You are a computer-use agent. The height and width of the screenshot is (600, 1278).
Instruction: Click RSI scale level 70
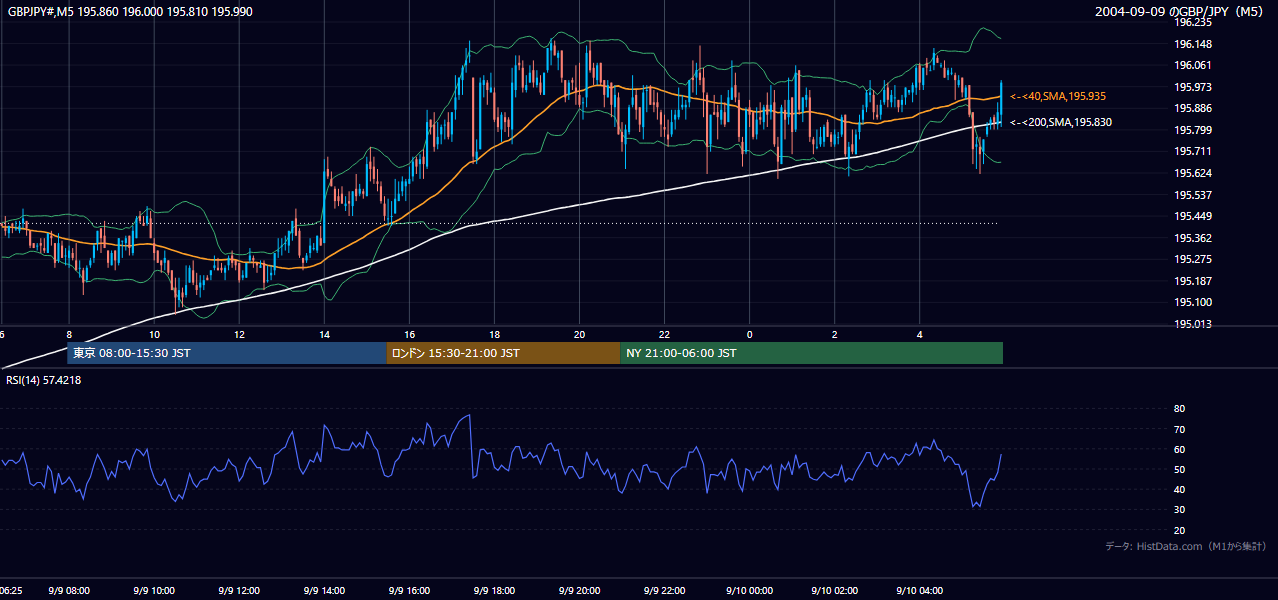pyautogui.click(x=1179, y=429)
